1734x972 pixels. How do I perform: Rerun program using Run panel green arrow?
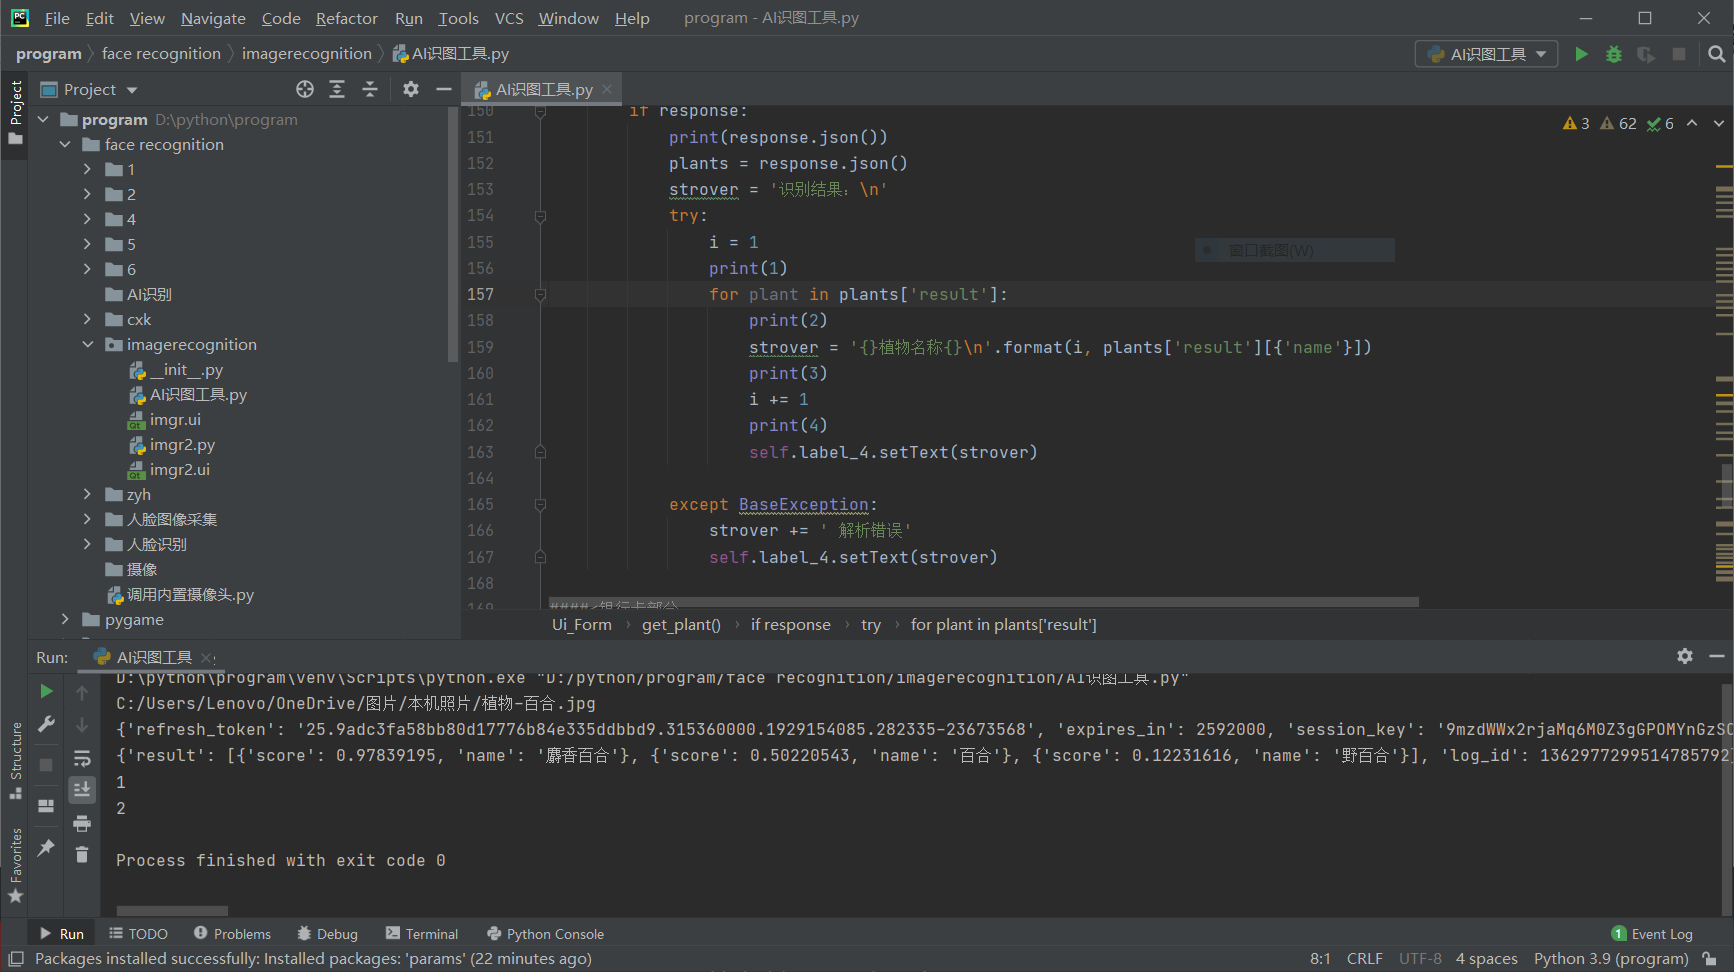[x=46, y=691]
